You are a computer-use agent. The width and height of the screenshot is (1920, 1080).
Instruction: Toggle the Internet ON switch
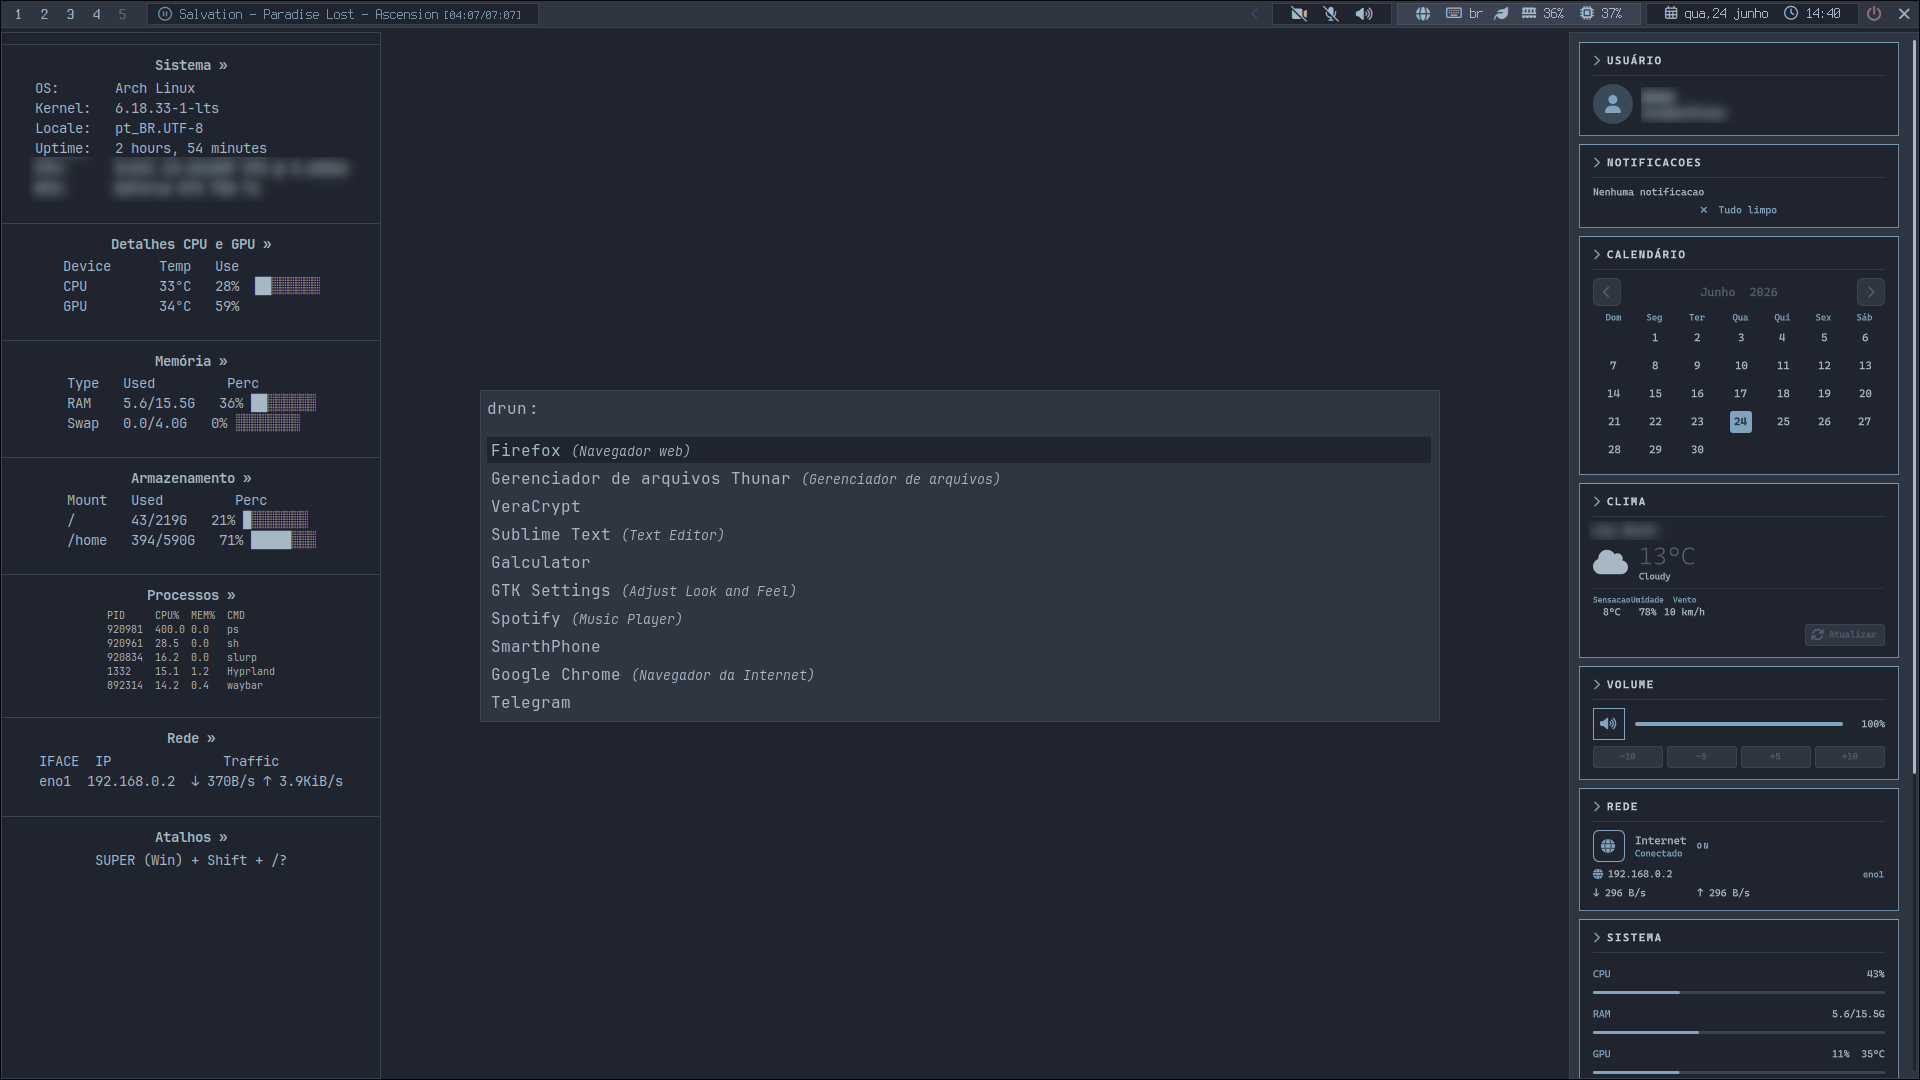[1703, 846]
